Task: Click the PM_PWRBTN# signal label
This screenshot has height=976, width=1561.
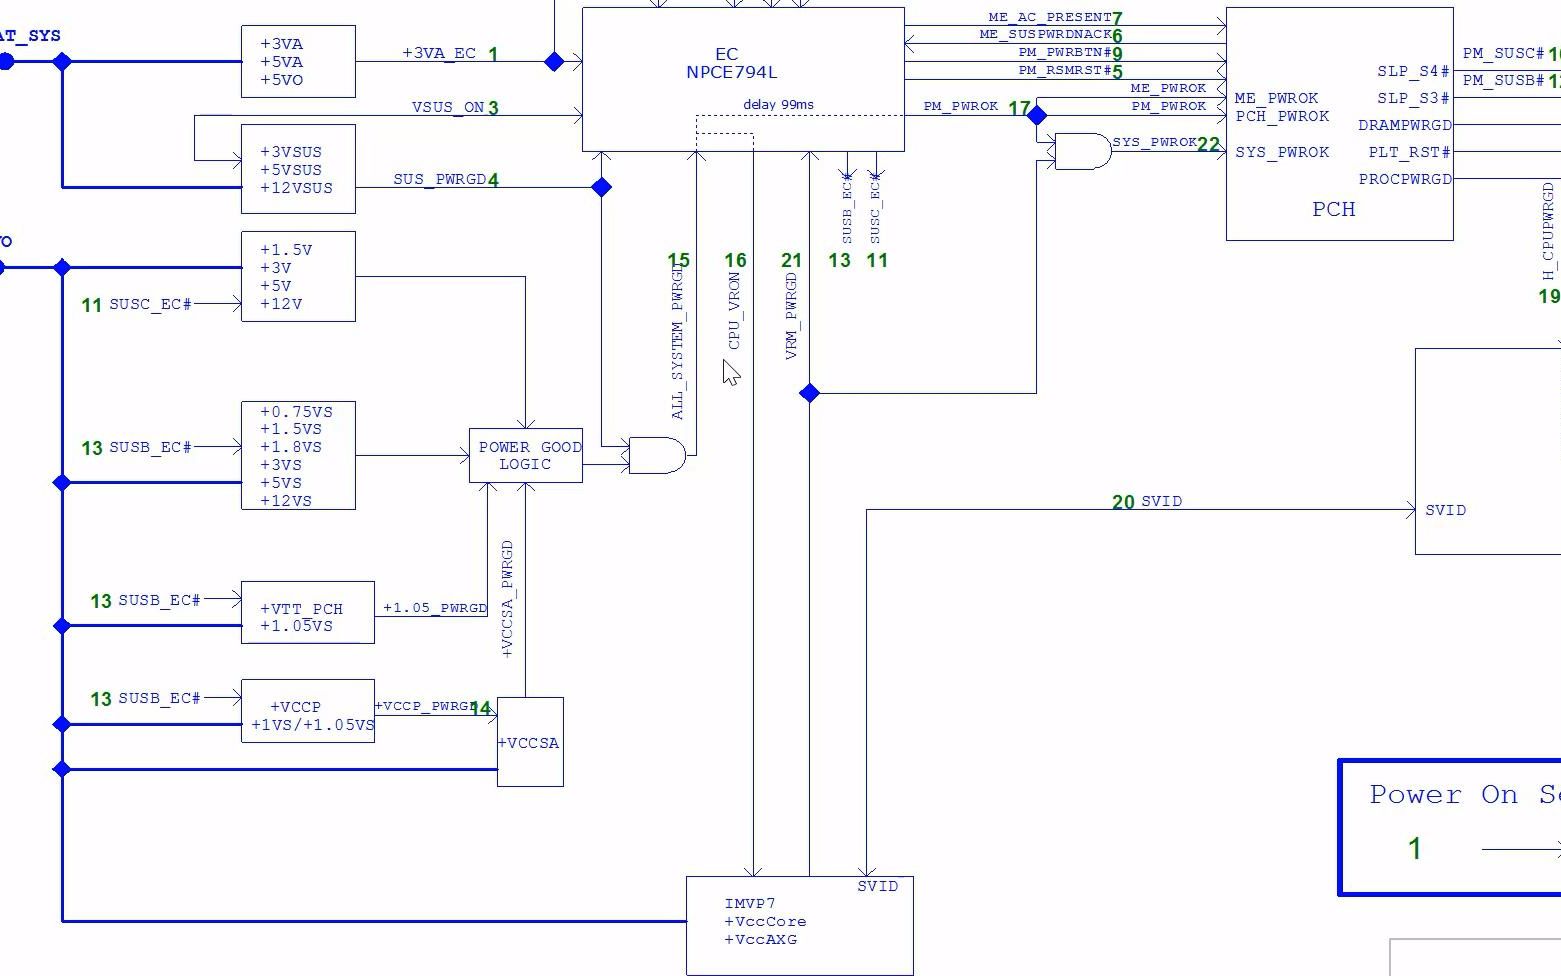Action: click(1065, 52)
